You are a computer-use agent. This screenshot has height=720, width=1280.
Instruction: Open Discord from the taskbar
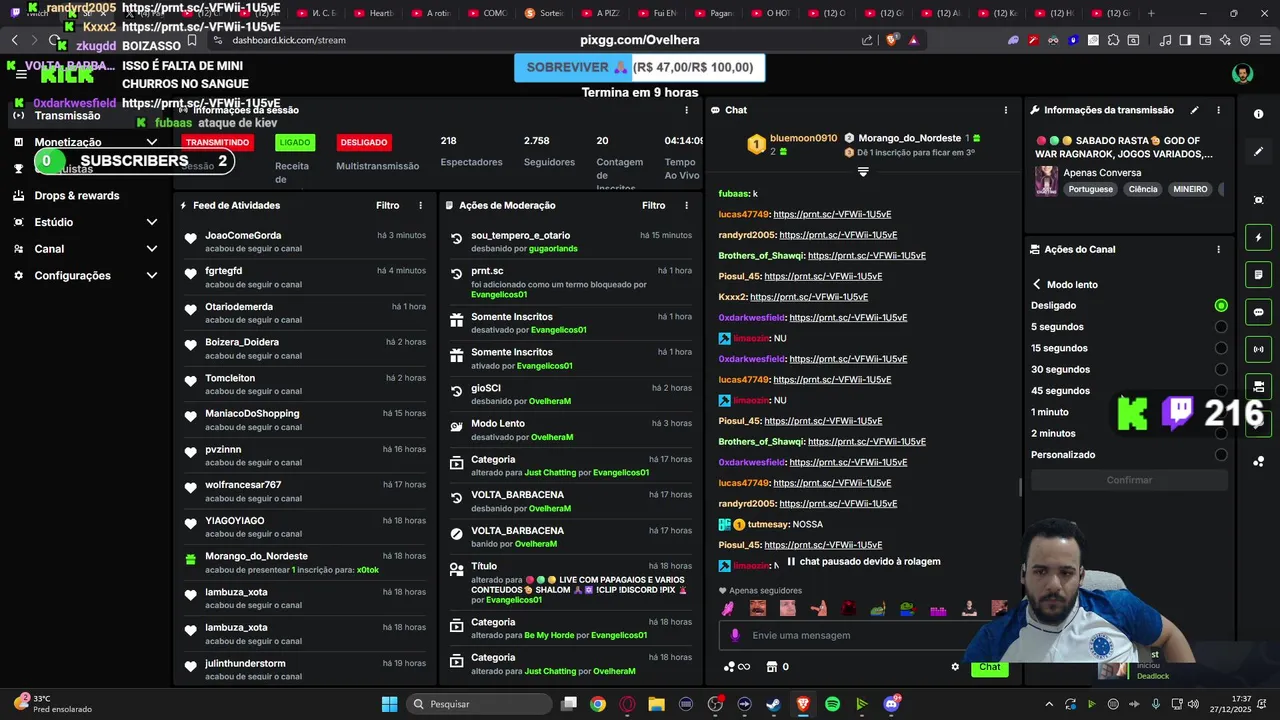point(891,704)
